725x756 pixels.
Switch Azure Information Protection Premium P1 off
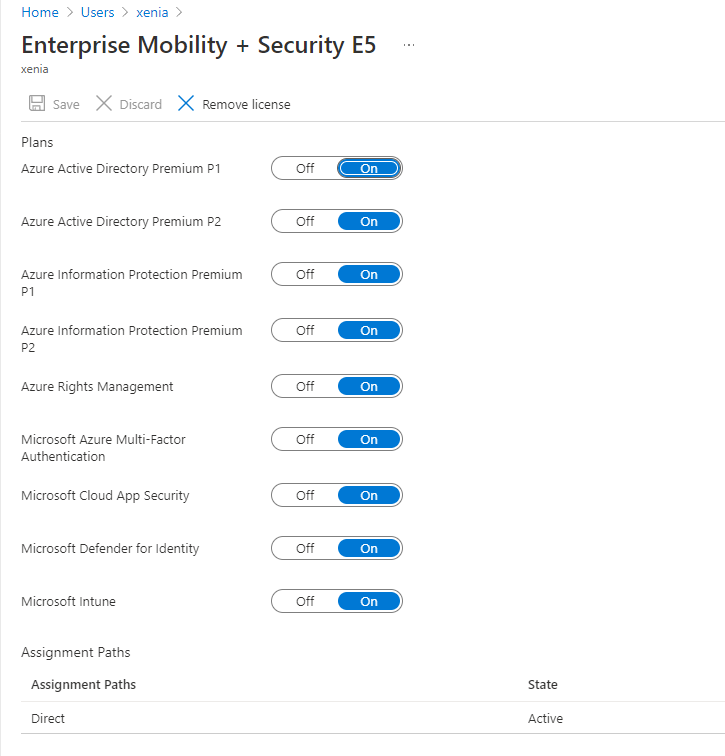(305, 274)
